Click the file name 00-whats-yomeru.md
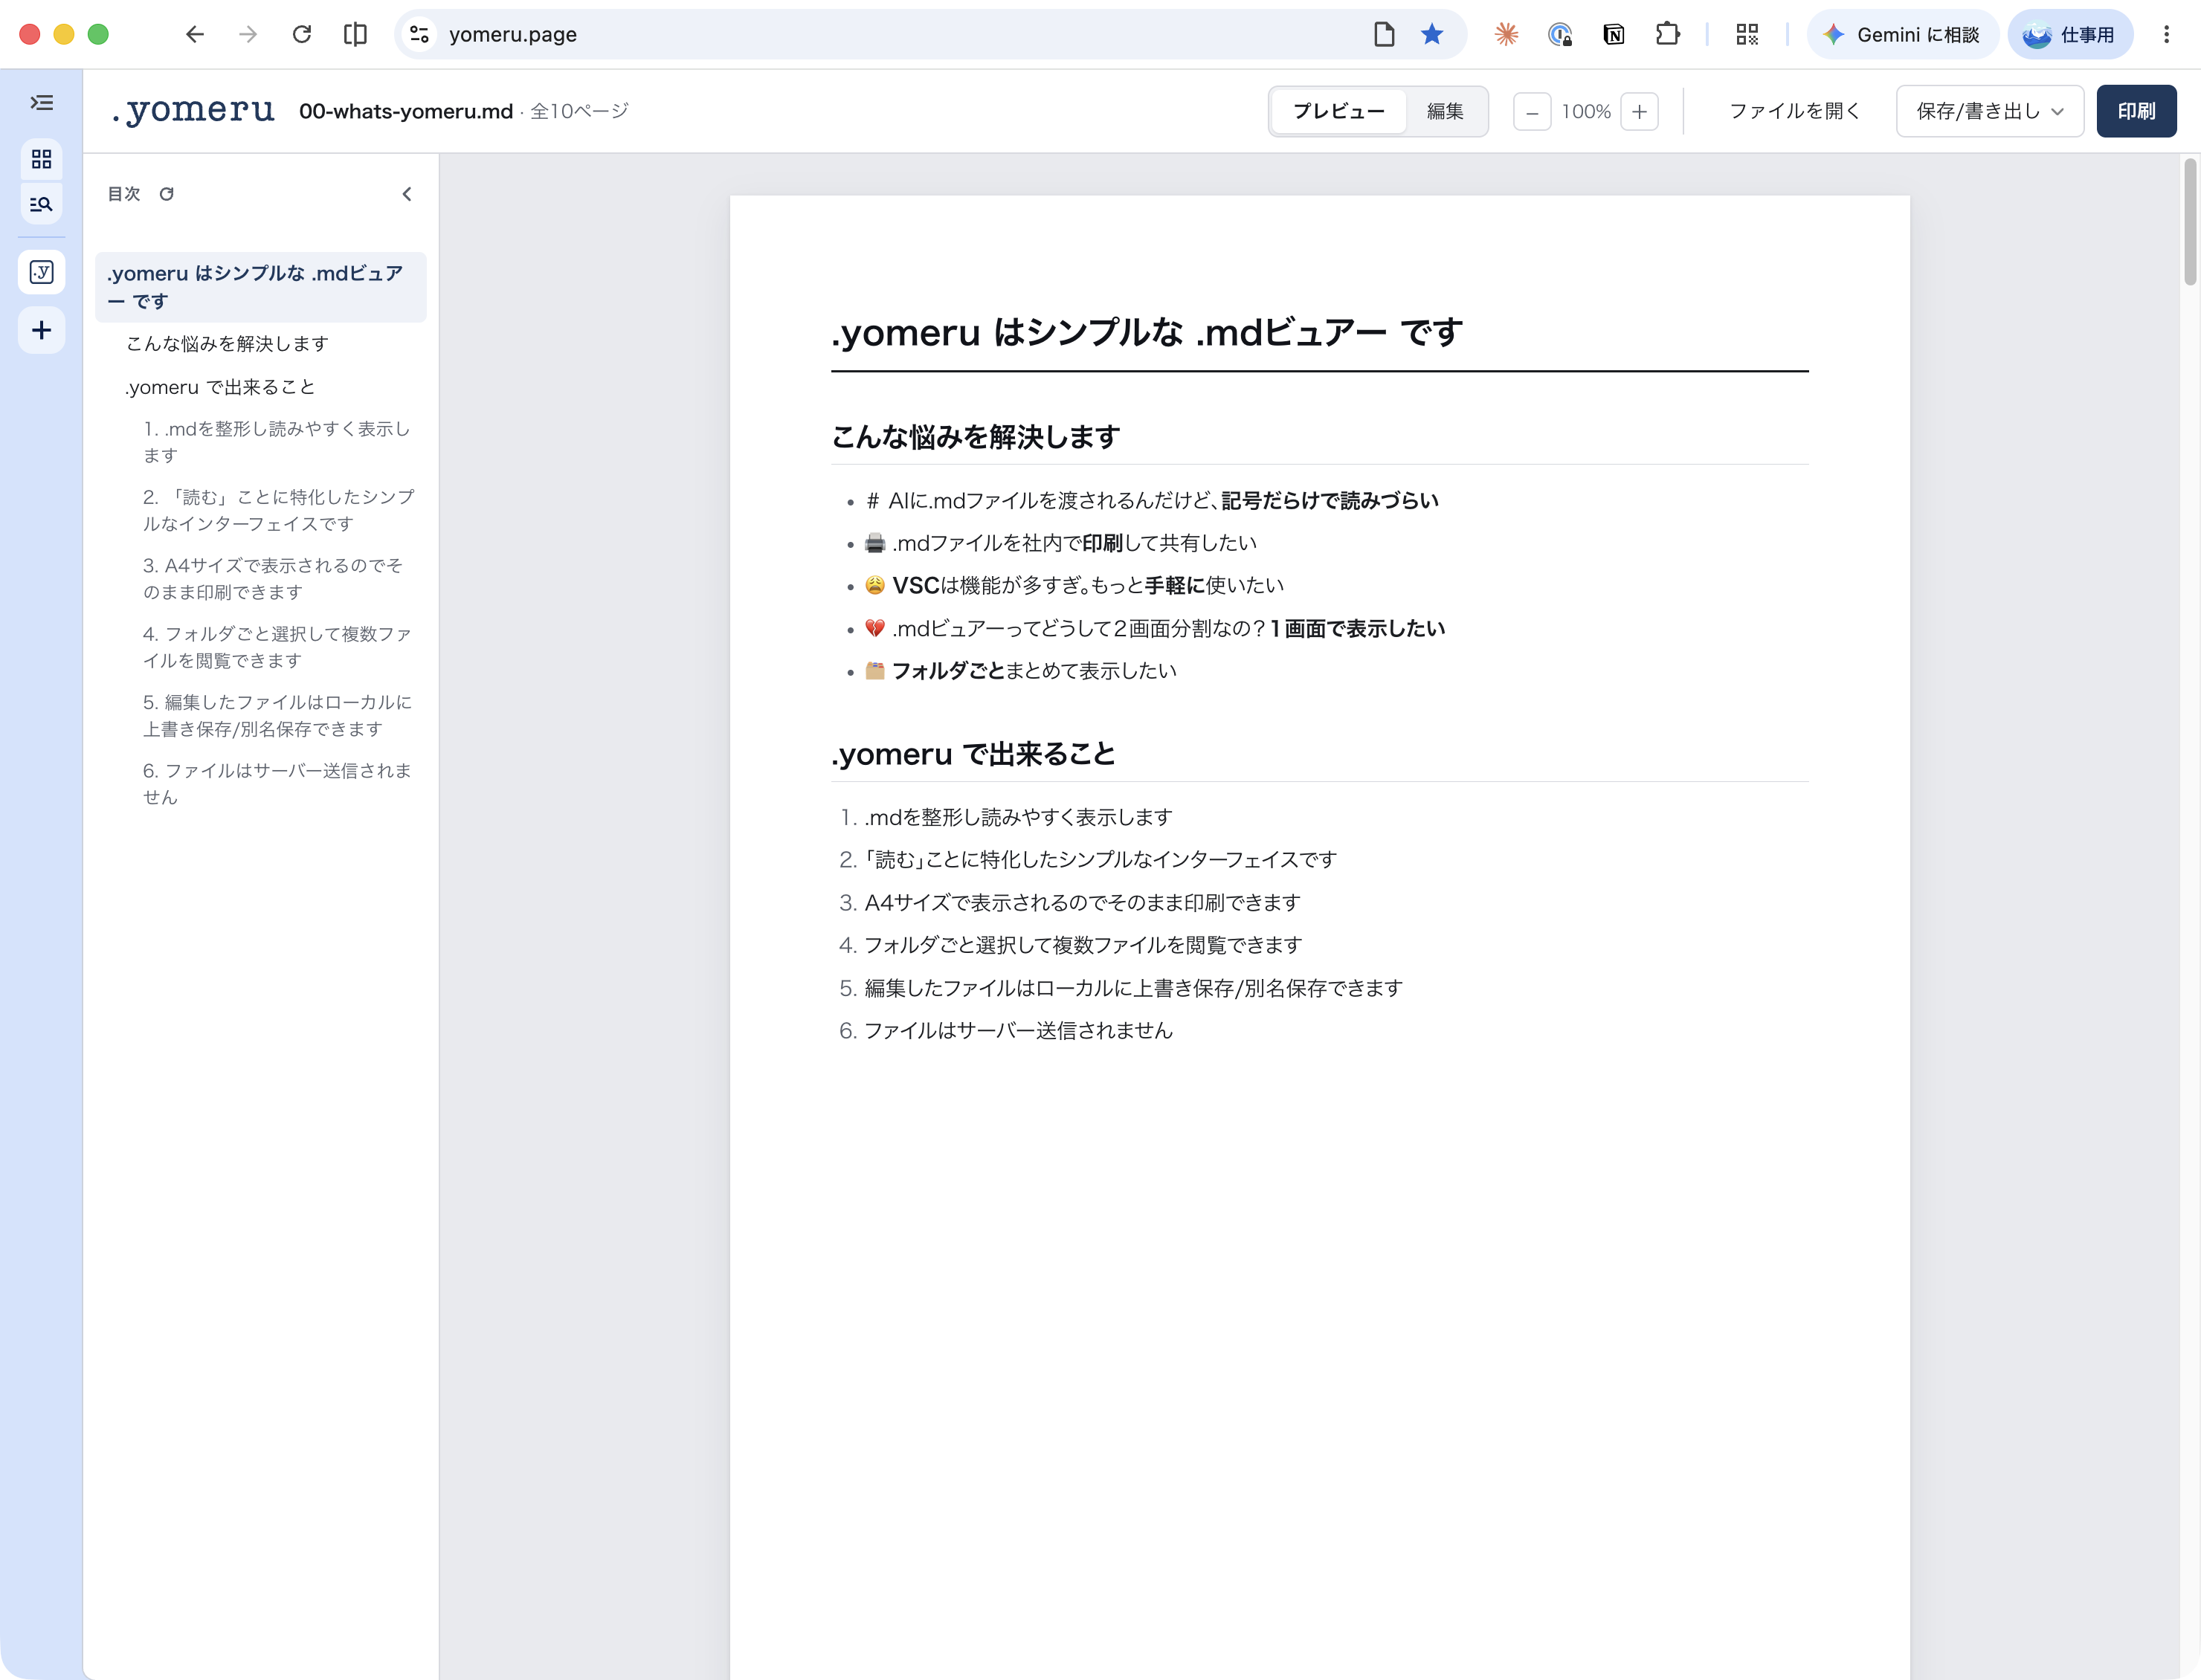The width and height of the screenshot is (2201, 1680). click(406, 111)
